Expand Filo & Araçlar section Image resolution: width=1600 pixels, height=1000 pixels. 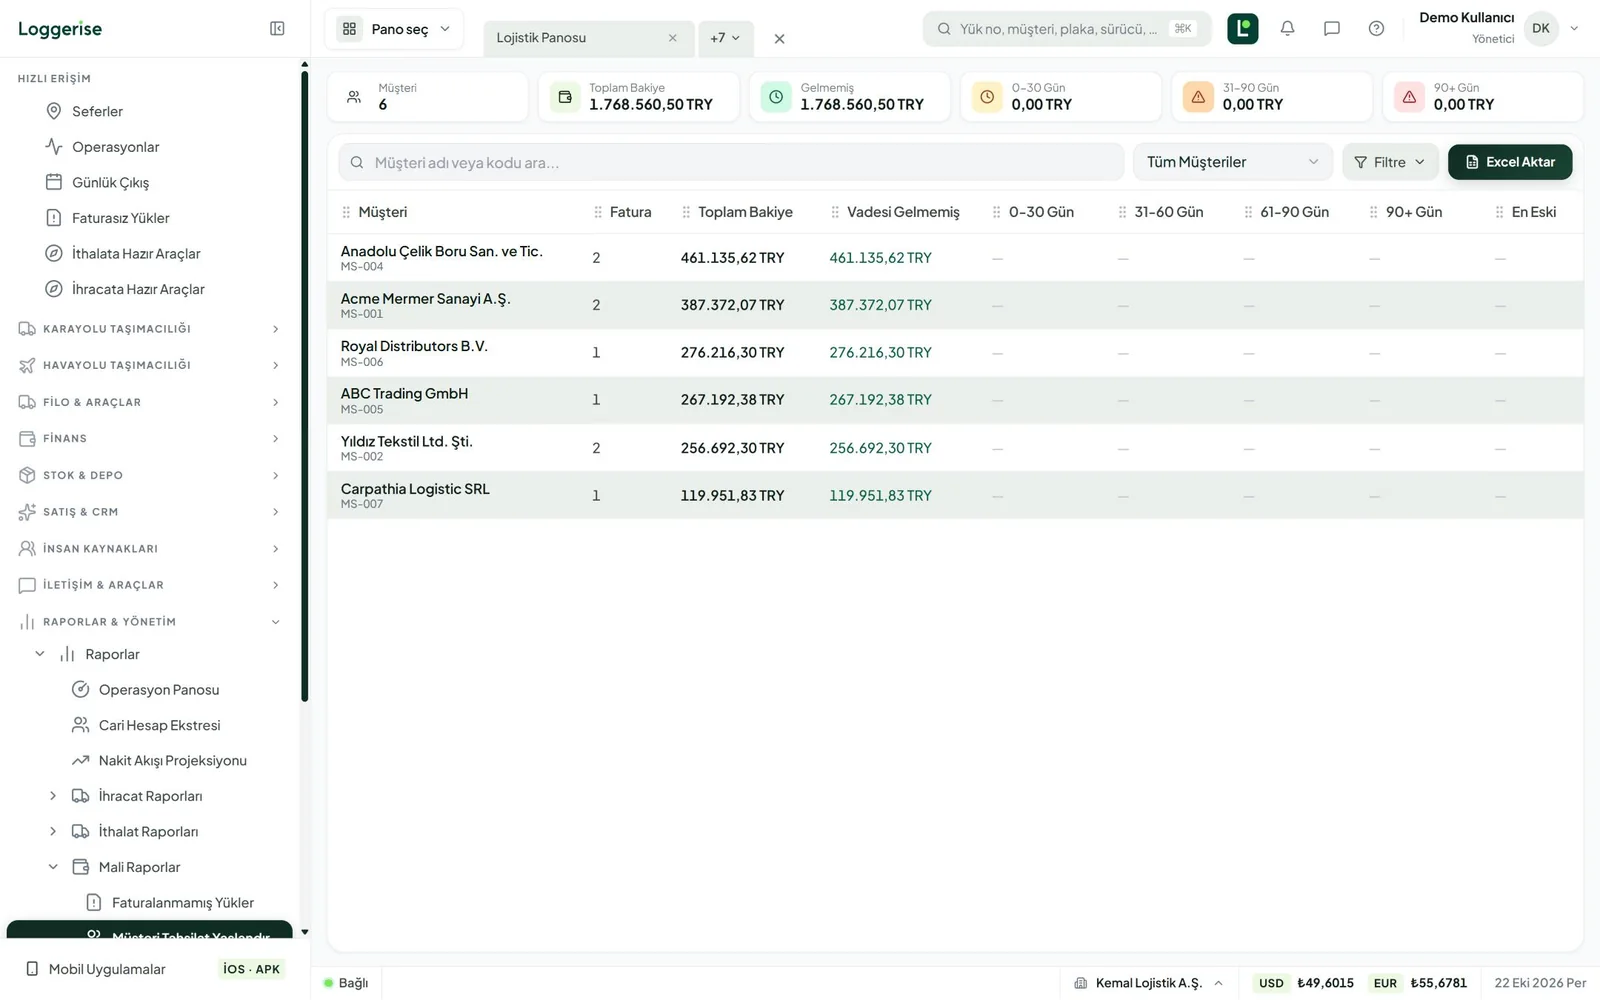click(x=149, y=402)
